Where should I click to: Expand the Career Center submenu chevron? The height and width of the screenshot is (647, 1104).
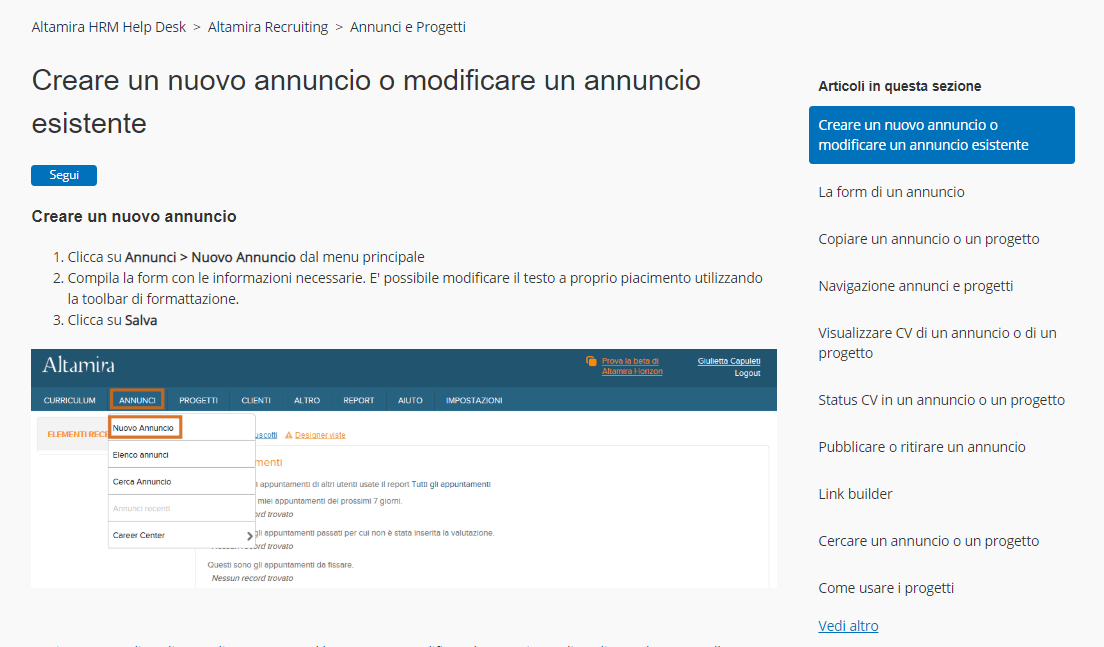pyautogui.click(x=251, y=535)
